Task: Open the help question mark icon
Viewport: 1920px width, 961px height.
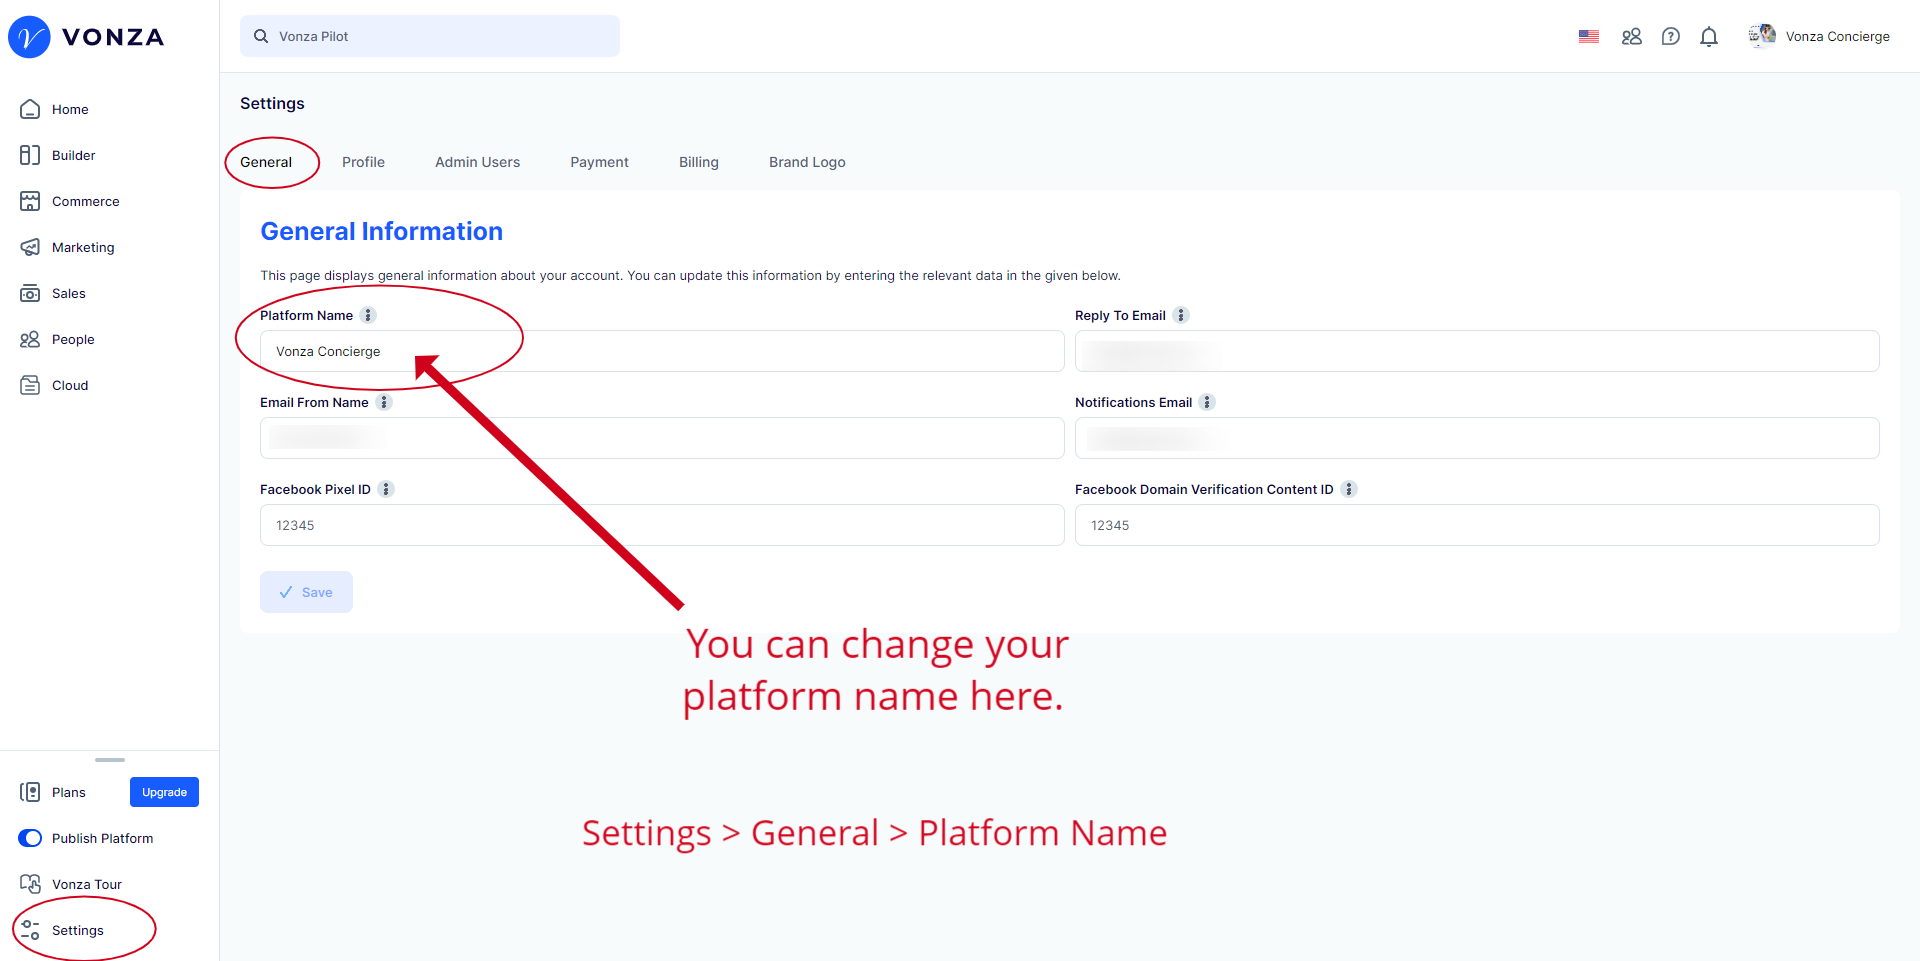Action: point(1671,36)
